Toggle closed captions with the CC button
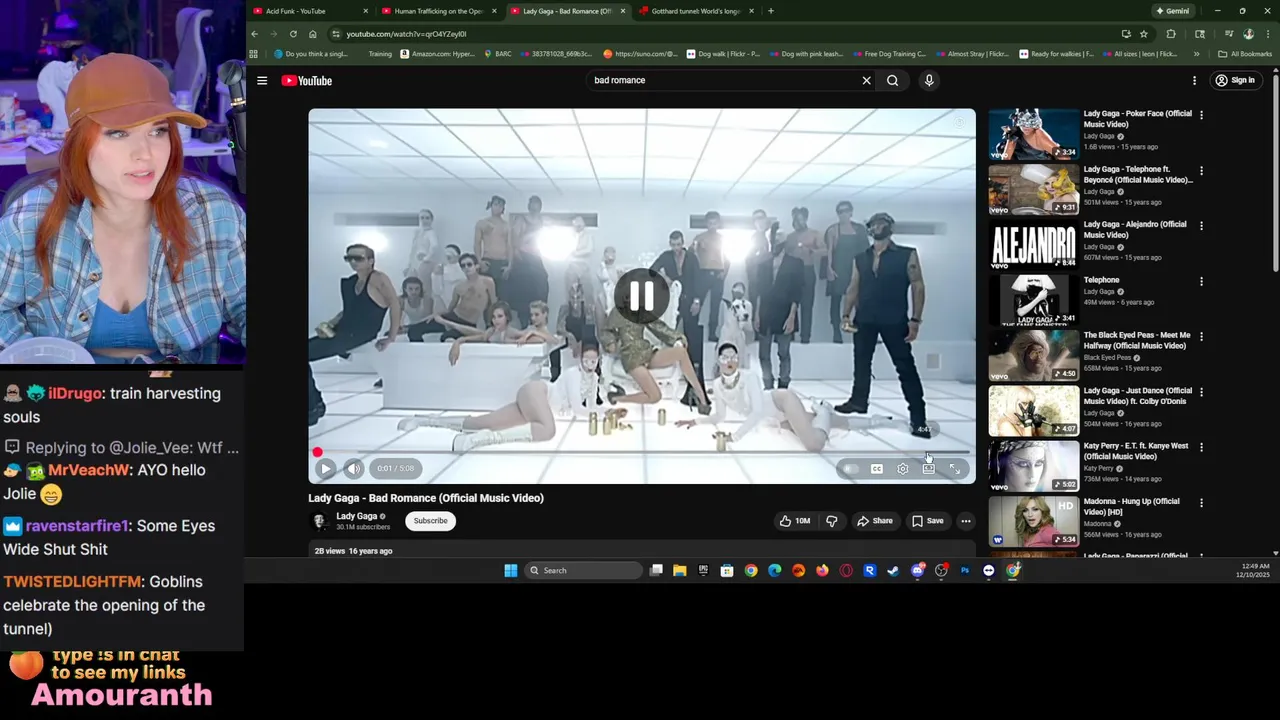This screenshot has width=1280, height=720. point(877,468)
